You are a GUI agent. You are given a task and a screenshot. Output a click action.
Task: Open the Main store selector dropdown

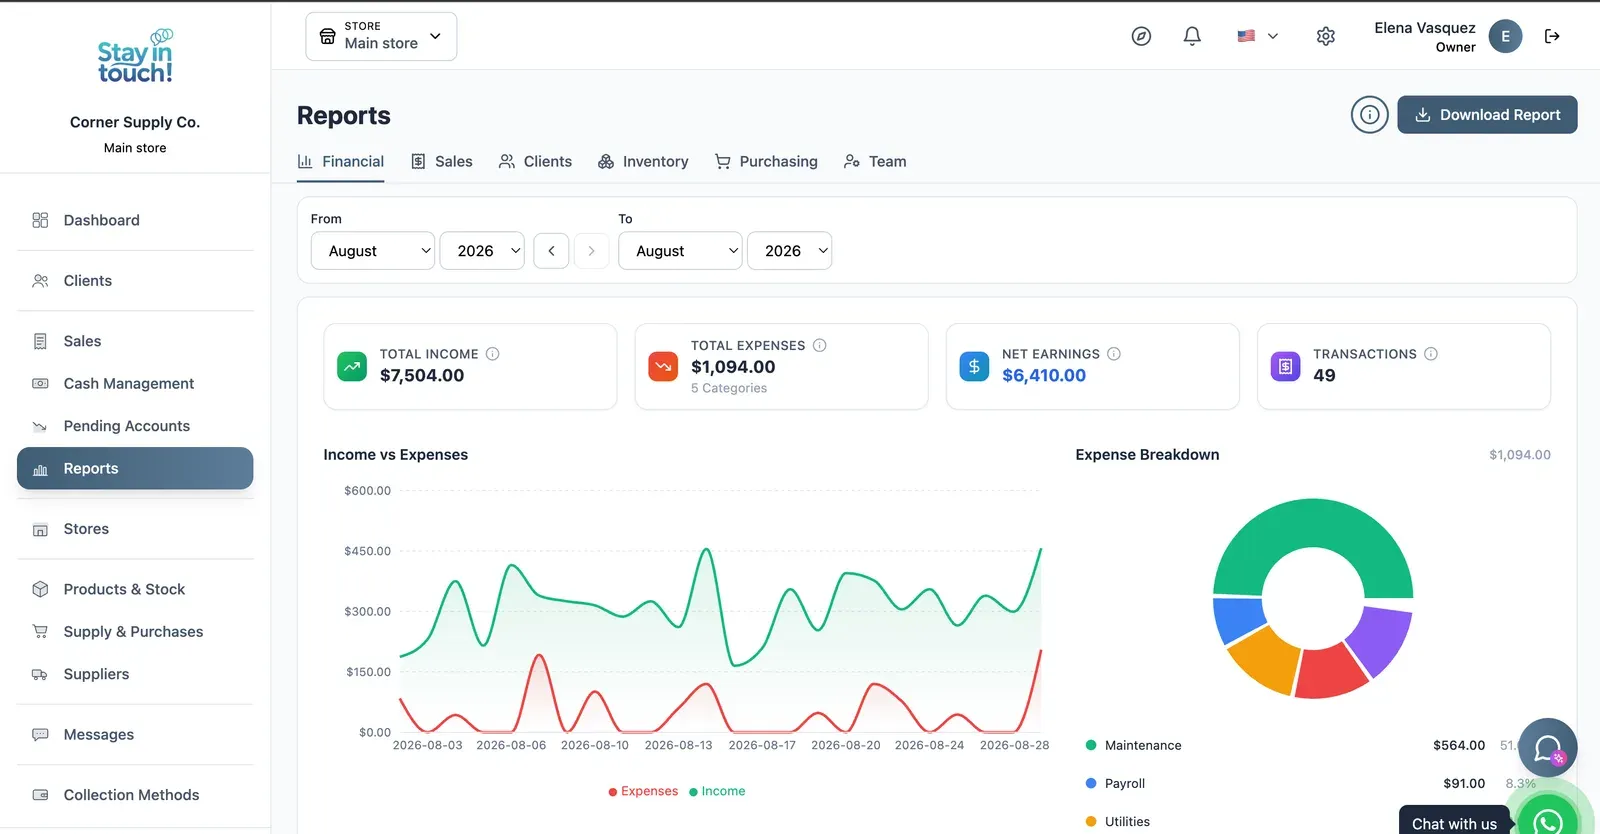click(x=381, y=36)
